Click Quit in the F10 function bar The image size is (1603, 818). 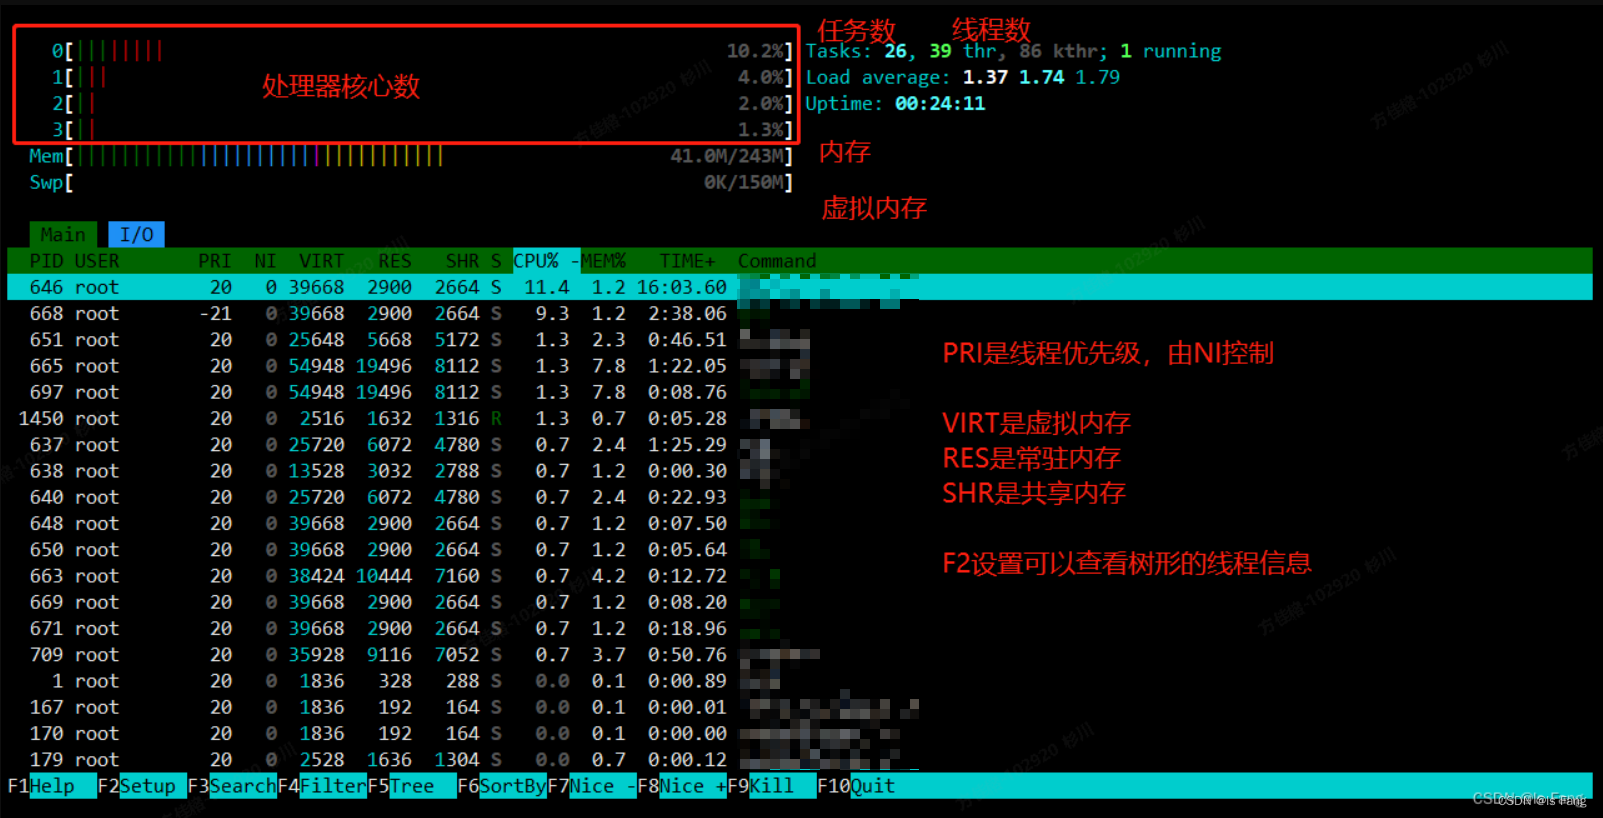pyautogui.click(x=873, y=786)
